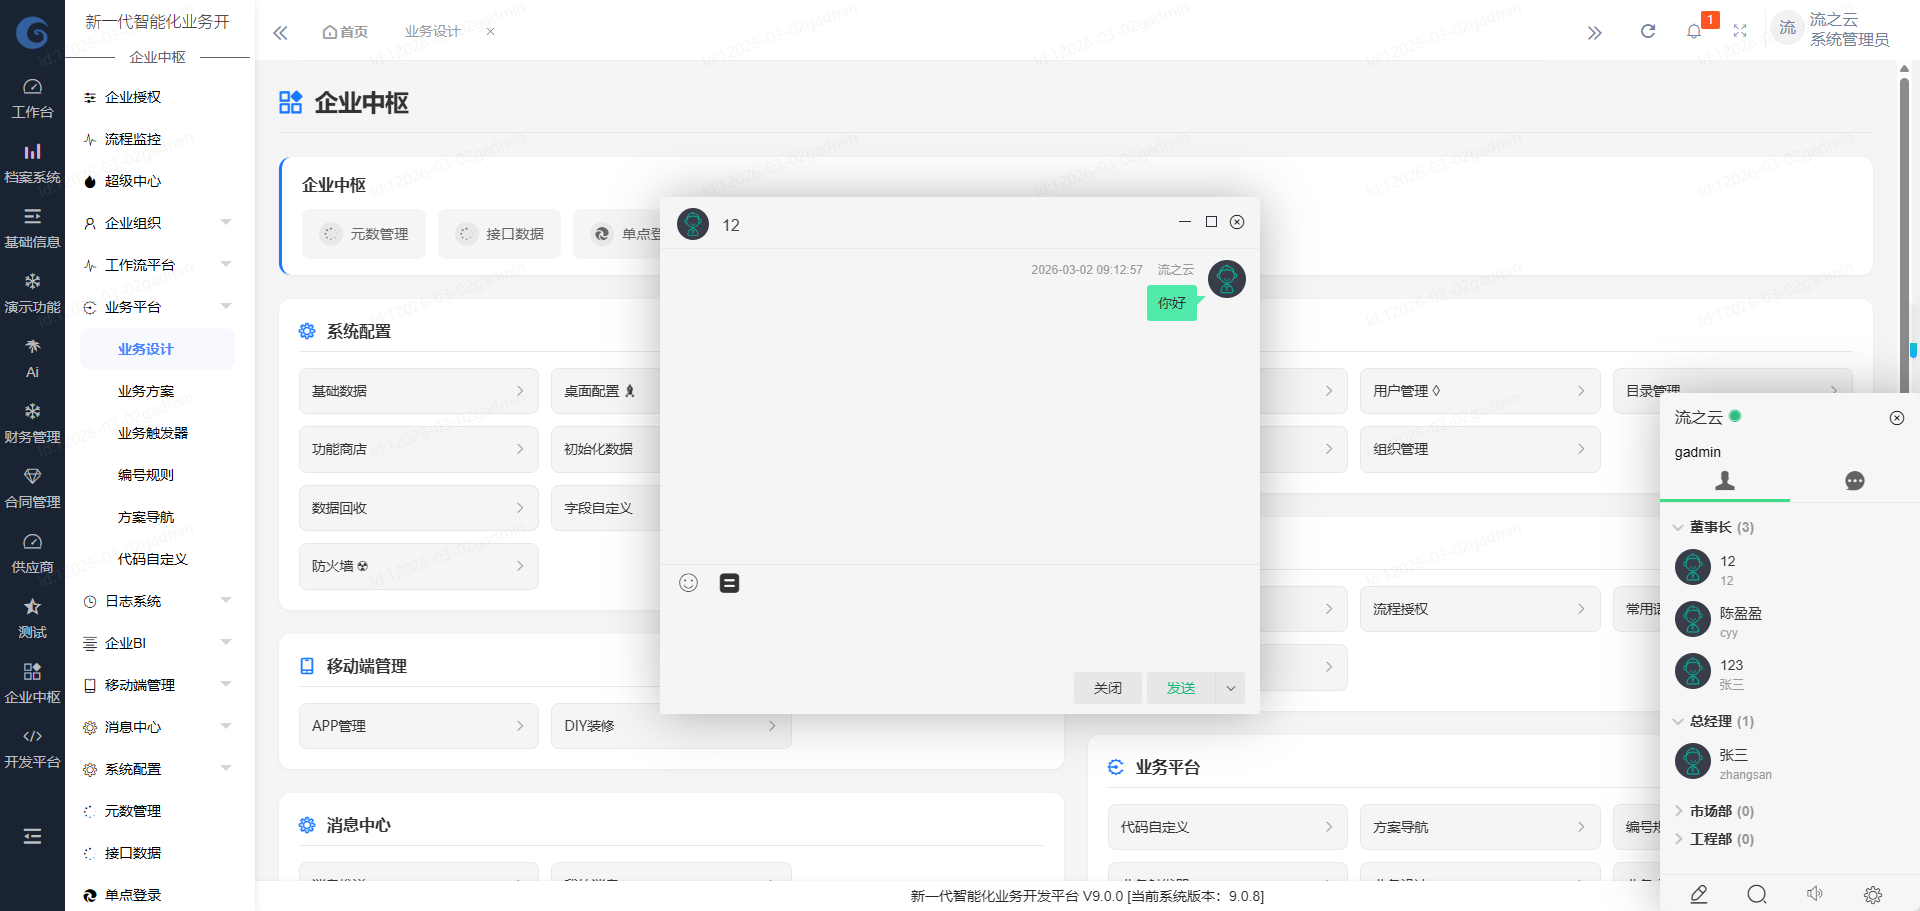The image size is (1920, 911).
Task: Click the pencil edit icon in the contact panel
Action: (x=1697, y=894)
